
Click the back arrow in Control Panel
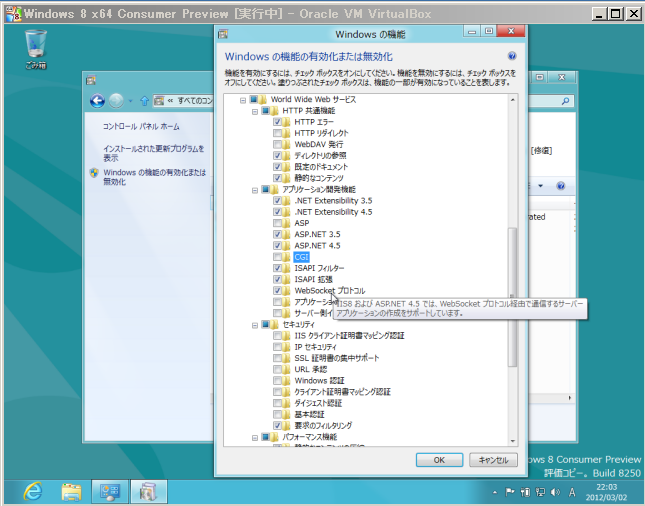98,101
